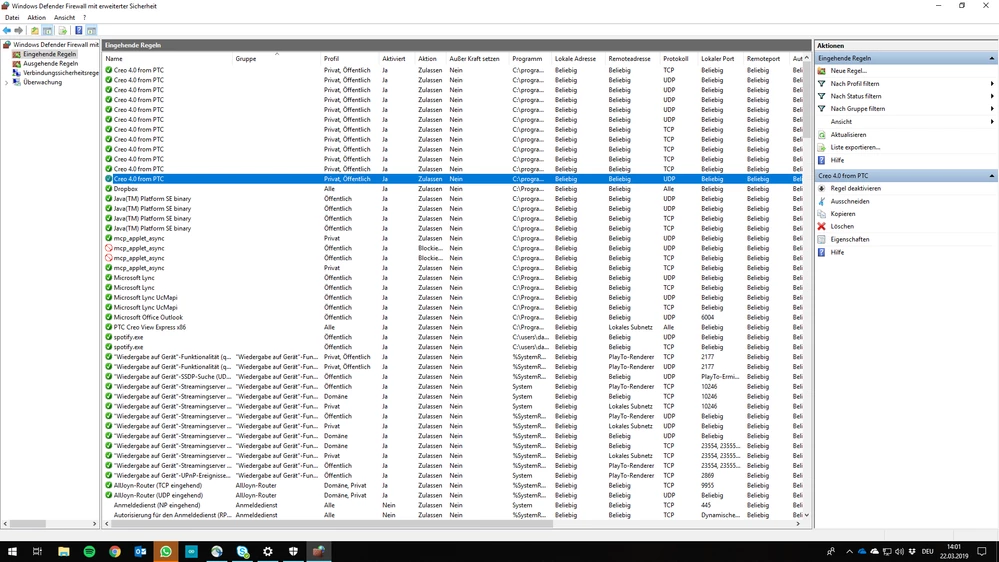Screen dimensions: 999x562
Task: Select the Microsoft Office Outlook rule
Action: (452, 317)
